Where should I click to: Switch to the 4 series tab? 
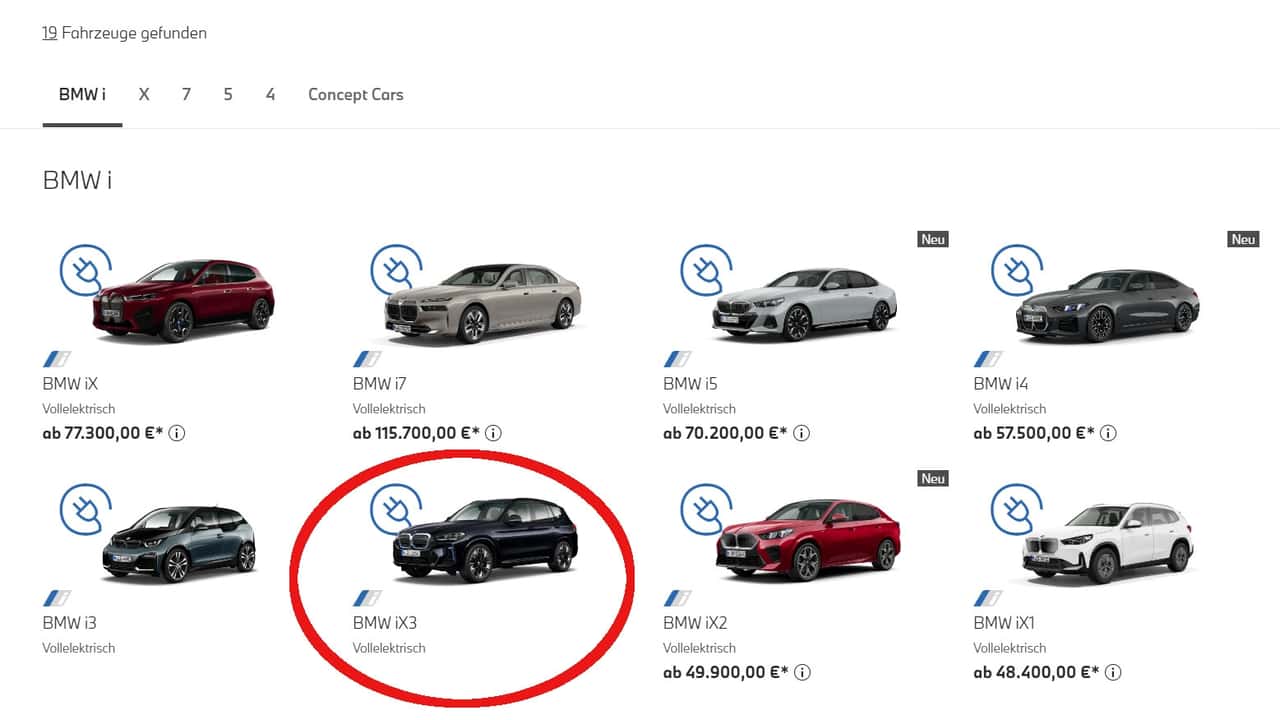(270, 95)
